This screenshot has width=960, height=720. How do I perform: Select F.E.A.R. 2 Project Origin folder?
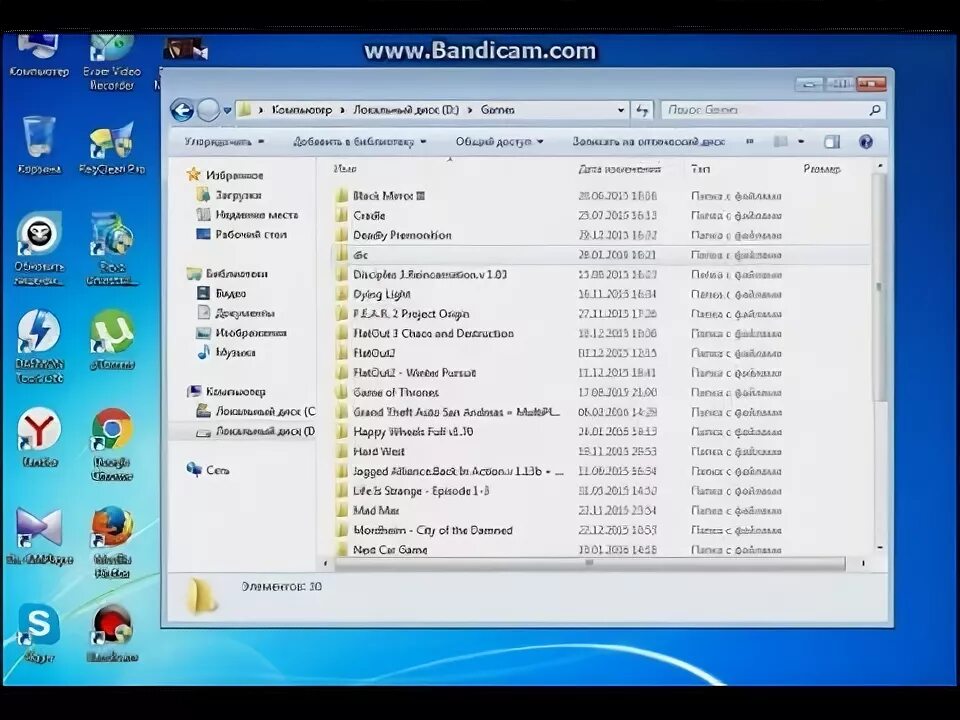(x=411, y=314)
